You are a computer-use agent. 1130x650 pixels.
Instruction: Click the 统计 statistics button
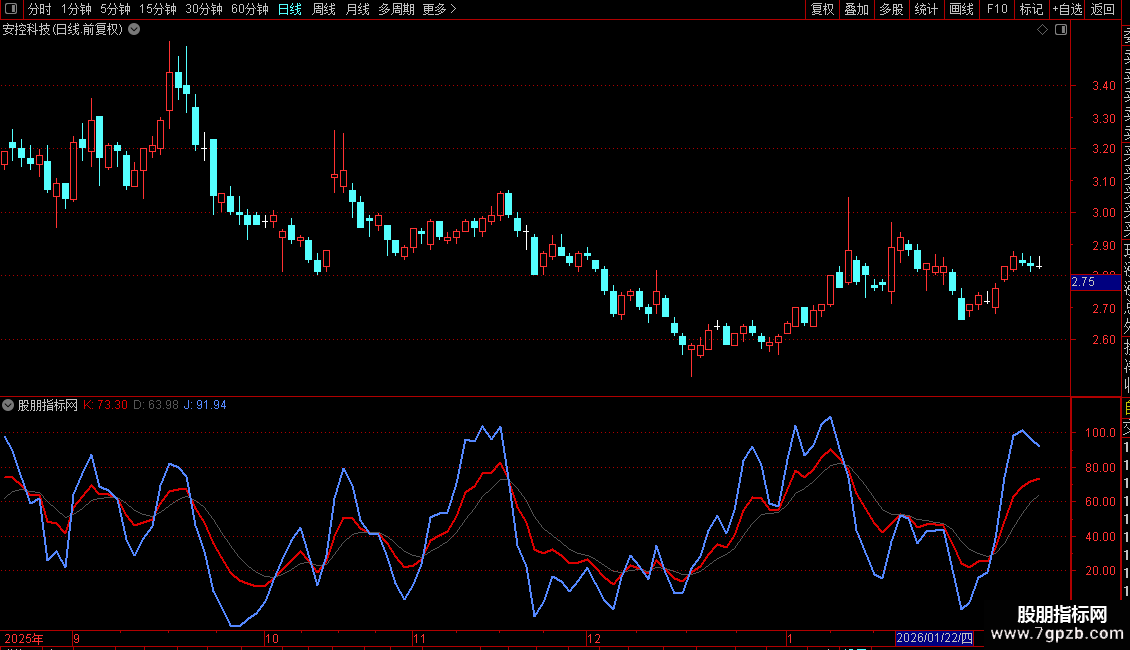click(926, 9)
